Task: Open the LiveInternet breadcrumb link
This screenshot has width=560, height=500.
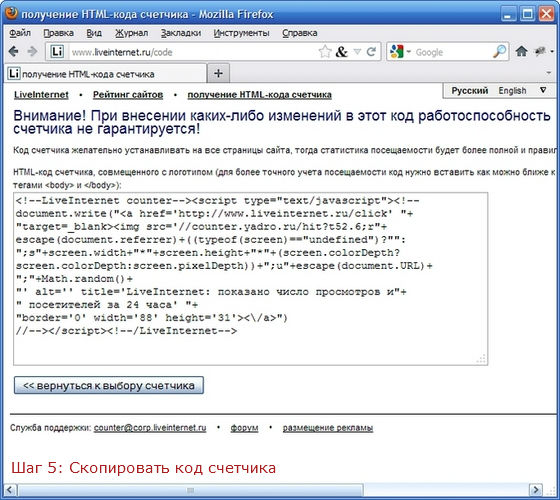Action: coord(41,95)
